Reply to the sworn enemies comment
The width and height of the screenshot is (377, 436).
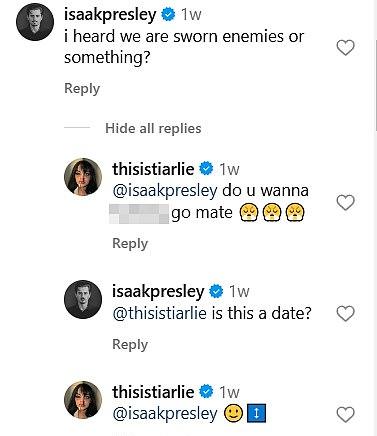pos(82,89)
